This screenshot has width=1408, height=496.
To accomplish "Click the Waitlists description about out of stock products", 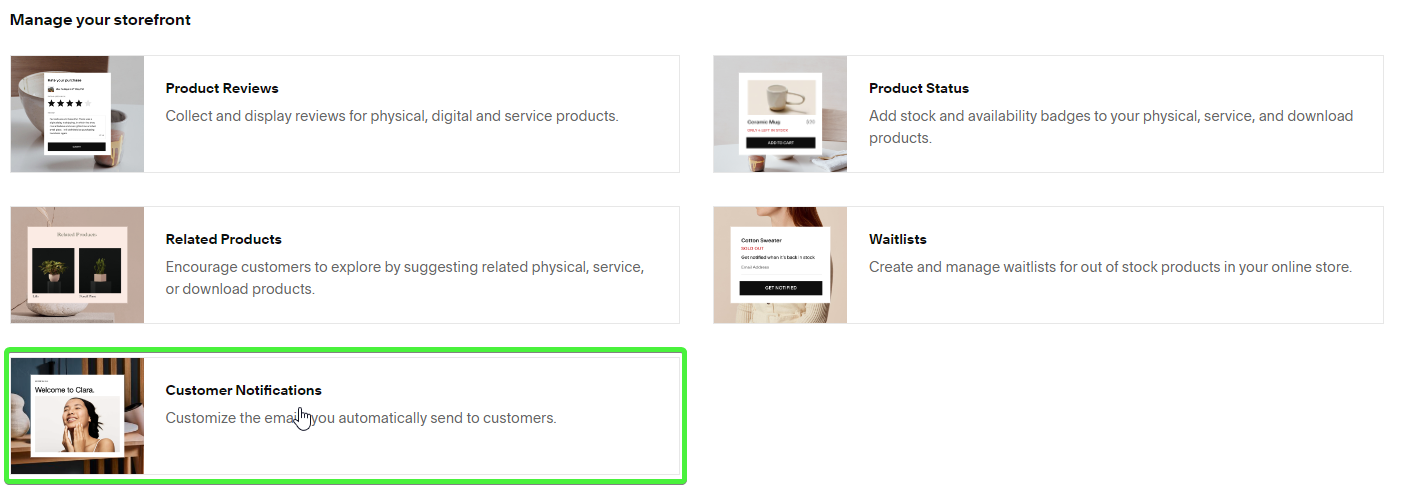I will [x=1110, y=267].
